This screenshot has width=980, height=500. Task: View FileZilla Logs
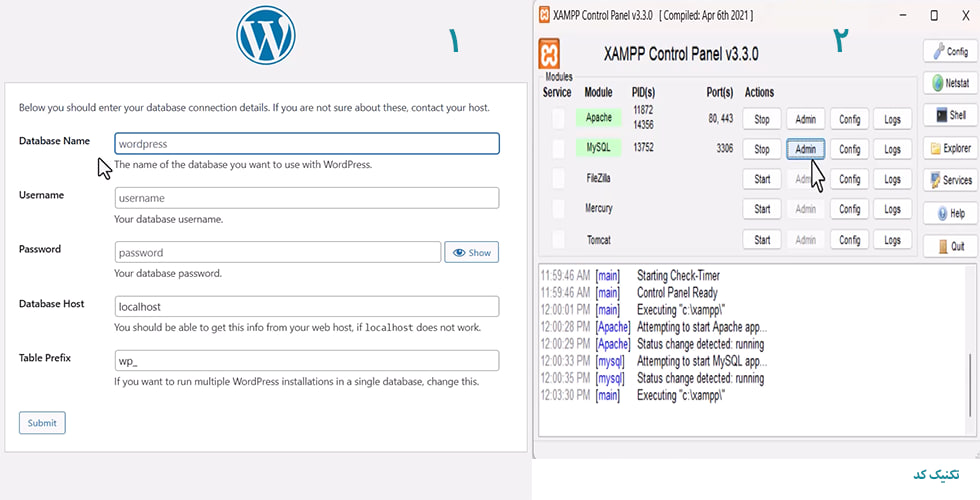pyautogui.click(x=892, y=179)
